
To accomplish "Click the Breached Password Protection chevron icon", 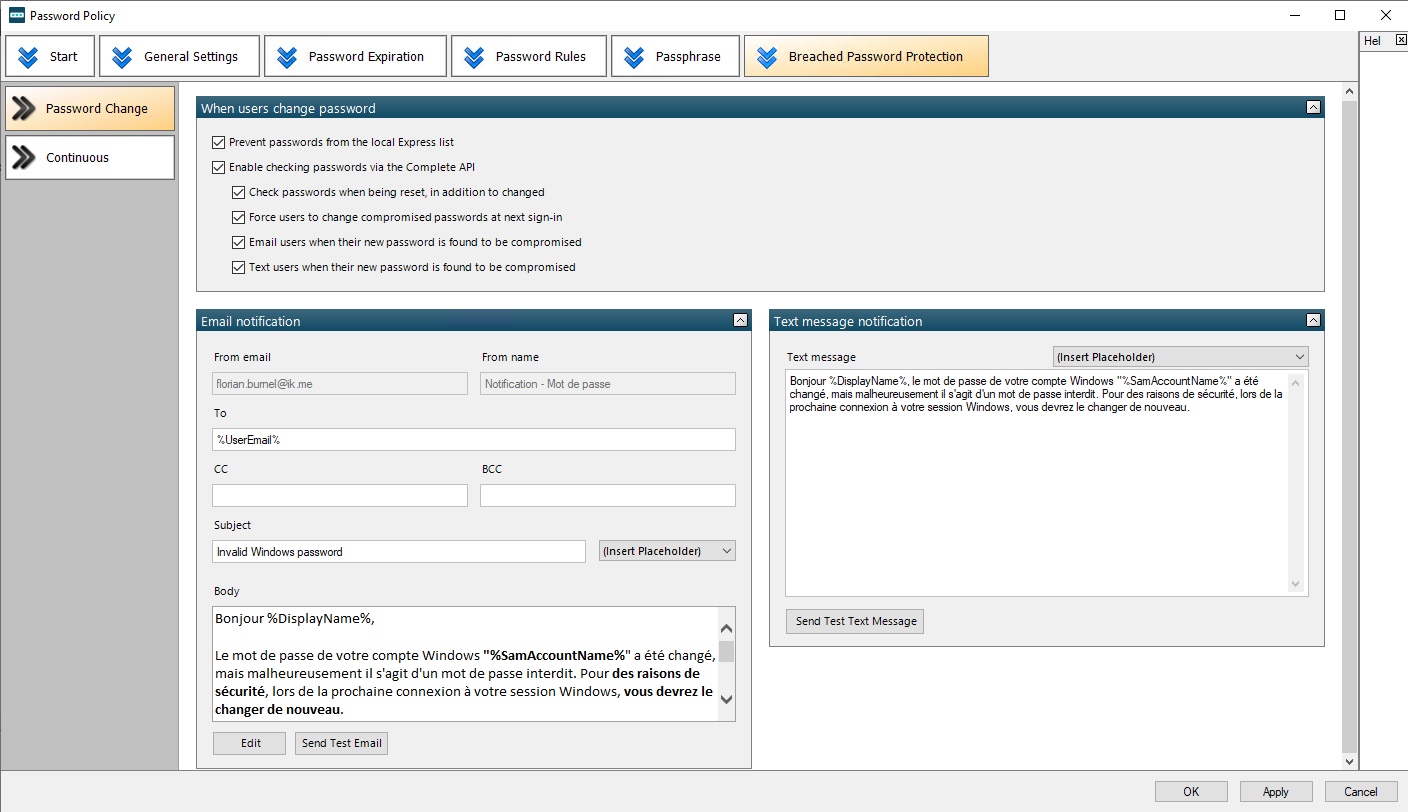I will pos(767,57).
